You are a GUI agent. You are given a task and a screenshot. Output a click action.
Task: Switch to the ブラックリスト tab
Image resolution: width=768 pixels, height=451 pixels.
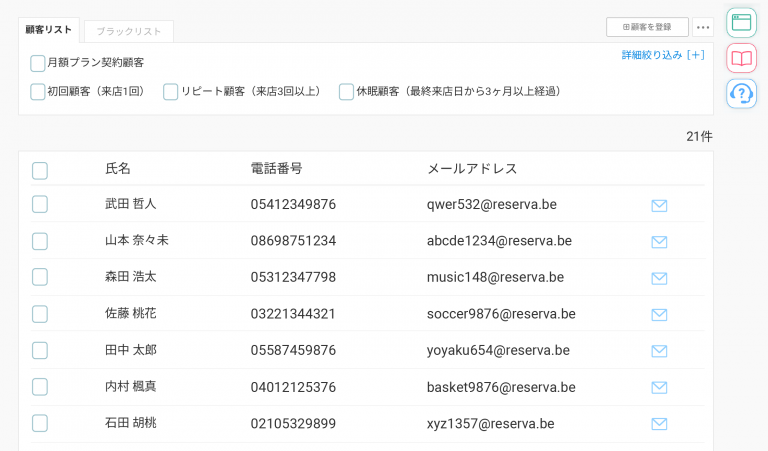[128, 31]
